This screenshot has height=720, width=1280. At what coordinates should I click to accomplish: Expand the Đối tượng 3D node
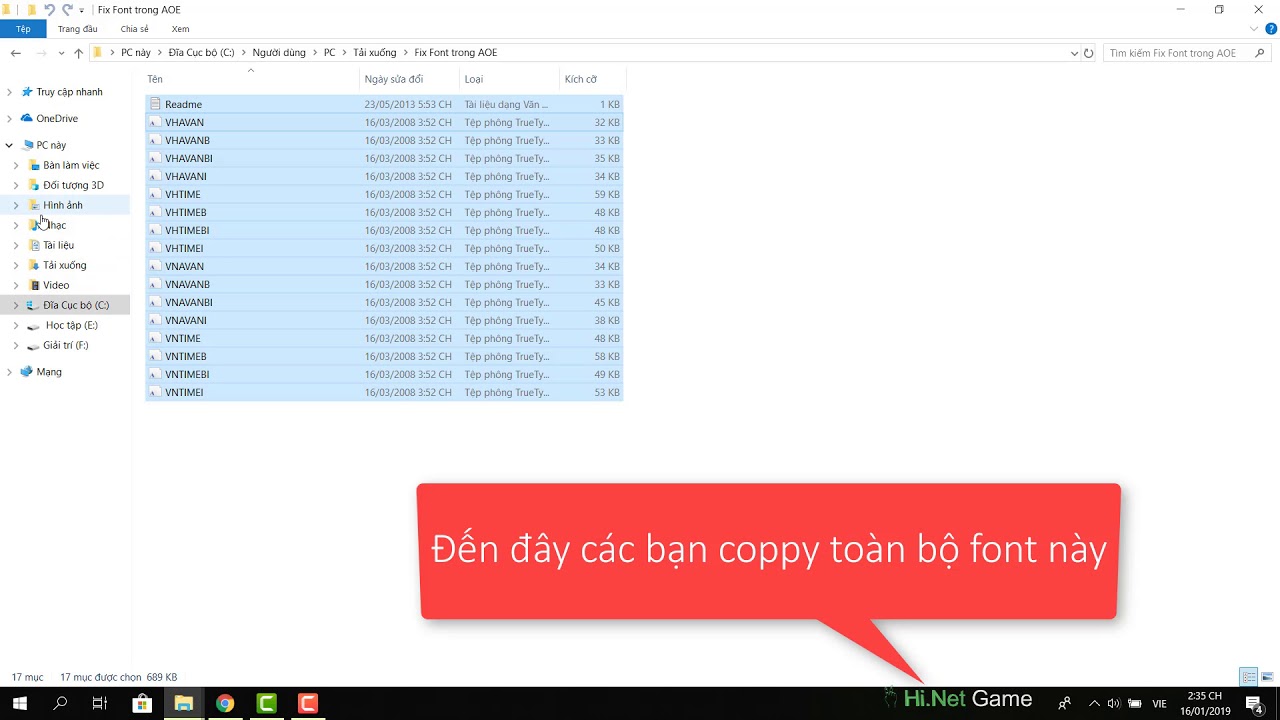click(16, 185)
